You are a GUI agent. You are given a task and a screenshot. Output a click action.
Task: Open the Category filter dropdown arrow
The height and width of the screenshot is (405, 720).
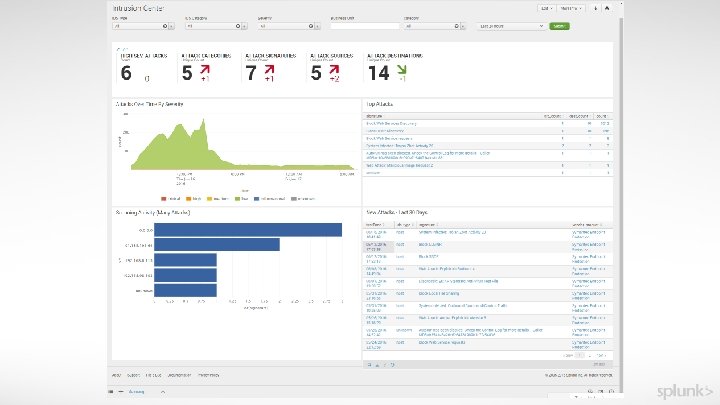point(463,26)
